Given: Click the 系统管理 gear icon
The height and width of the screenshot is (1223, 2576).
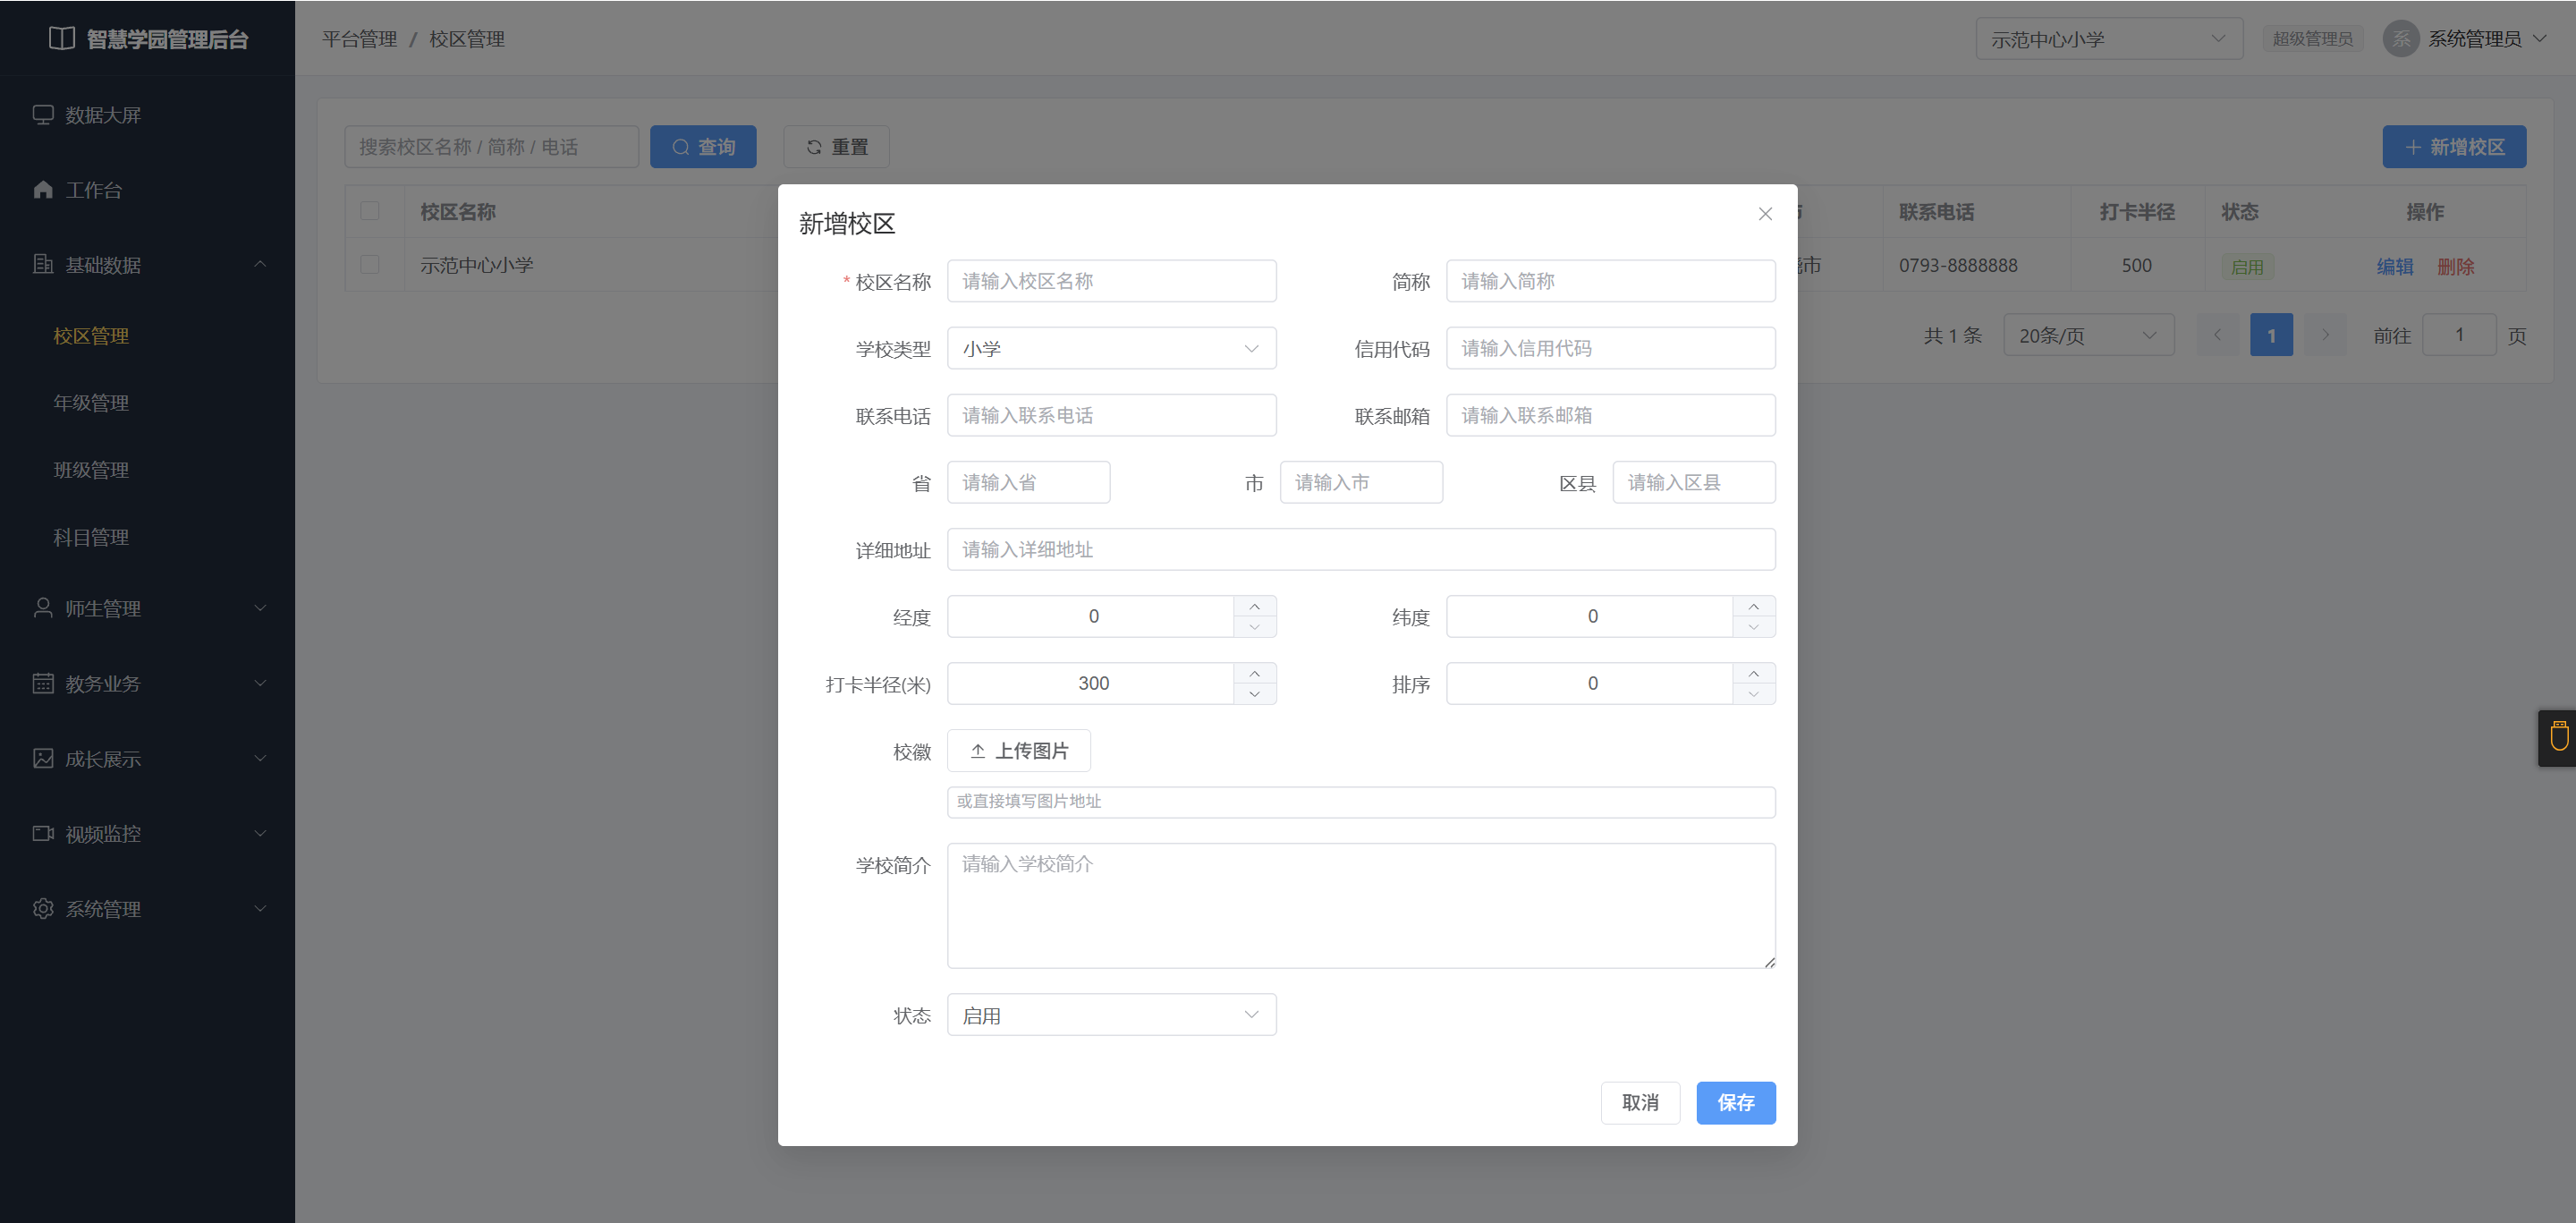Looking at the screenshot, I should 43,909.
